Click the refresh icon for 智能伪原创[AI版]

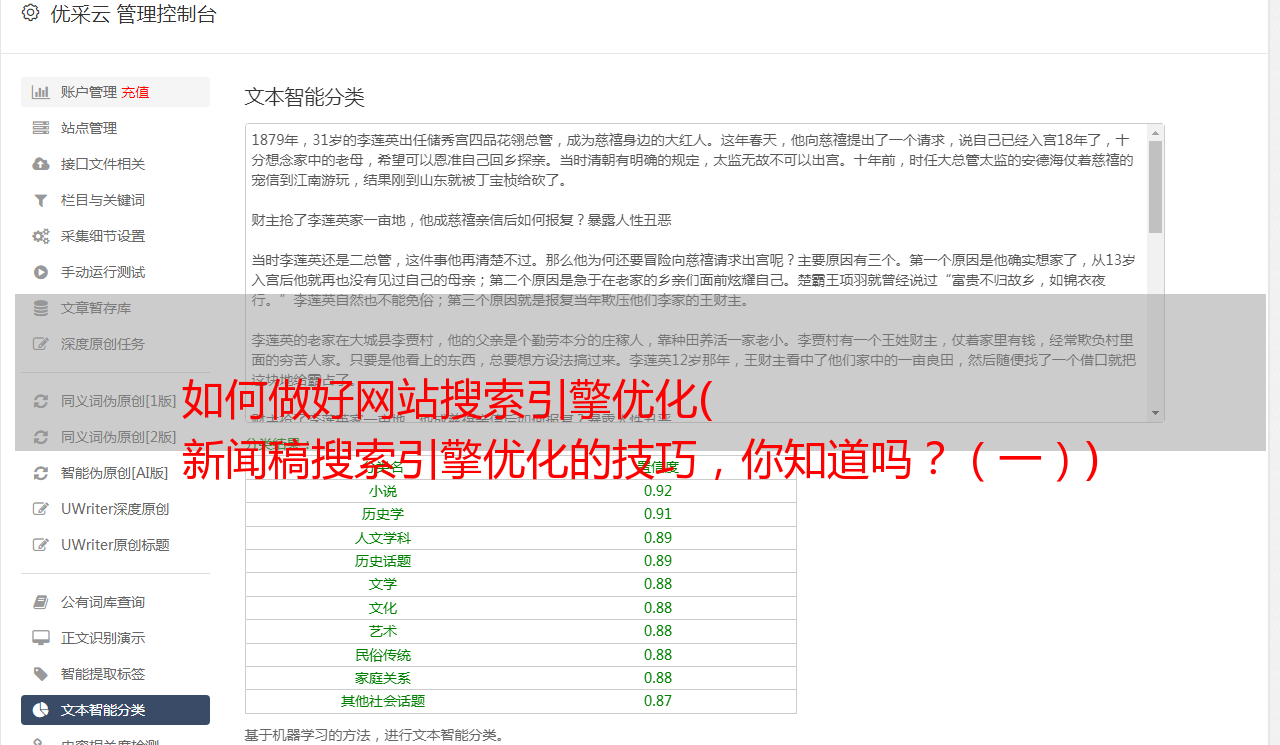[41, 473]
